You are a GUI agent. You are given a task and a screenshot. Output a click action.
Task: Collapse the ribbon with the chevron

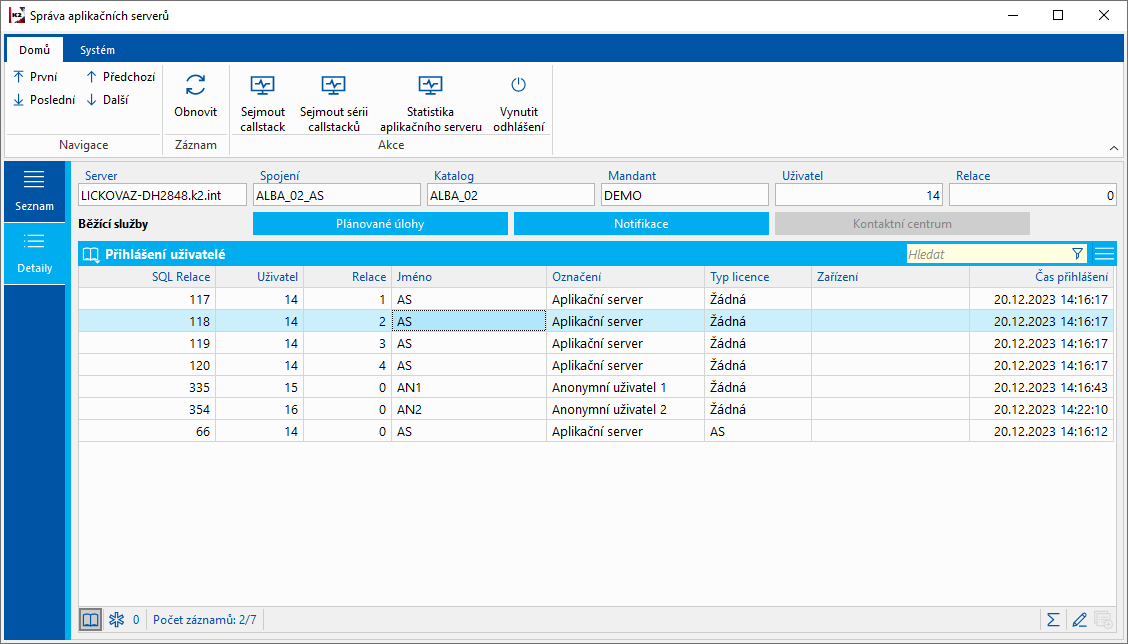pyautogui.click(x=1114, y=148)
